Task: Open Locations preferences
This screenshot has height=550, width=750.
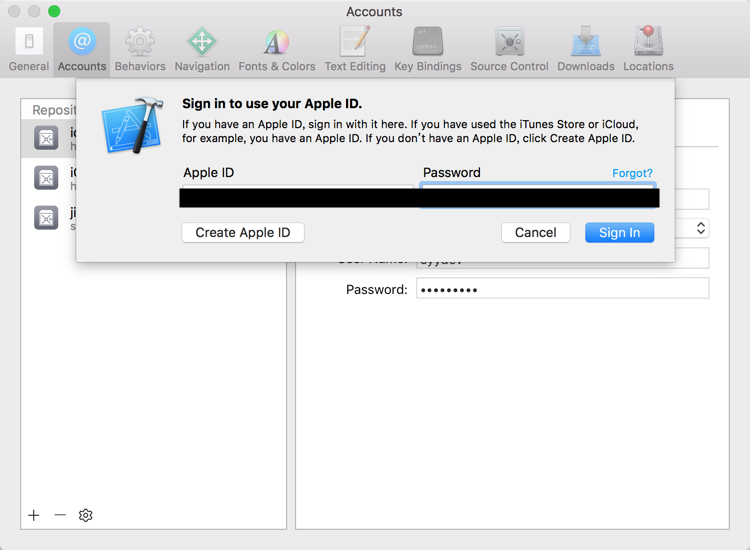Action: tap(648, 50)
